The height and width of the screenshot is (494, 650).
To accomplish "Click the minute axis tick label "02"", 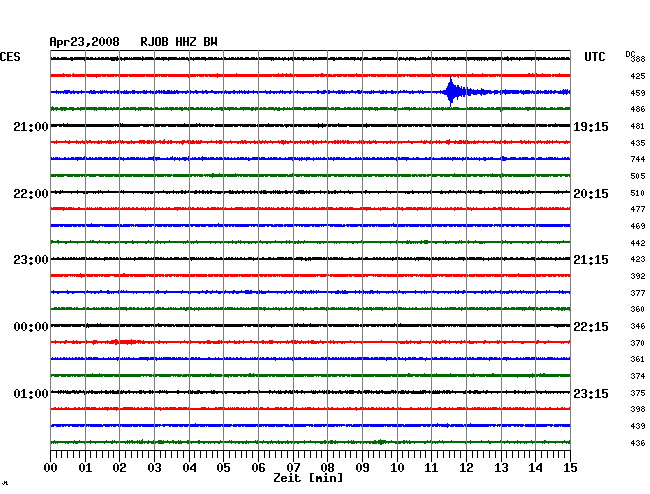I will (x=119, y=468).
